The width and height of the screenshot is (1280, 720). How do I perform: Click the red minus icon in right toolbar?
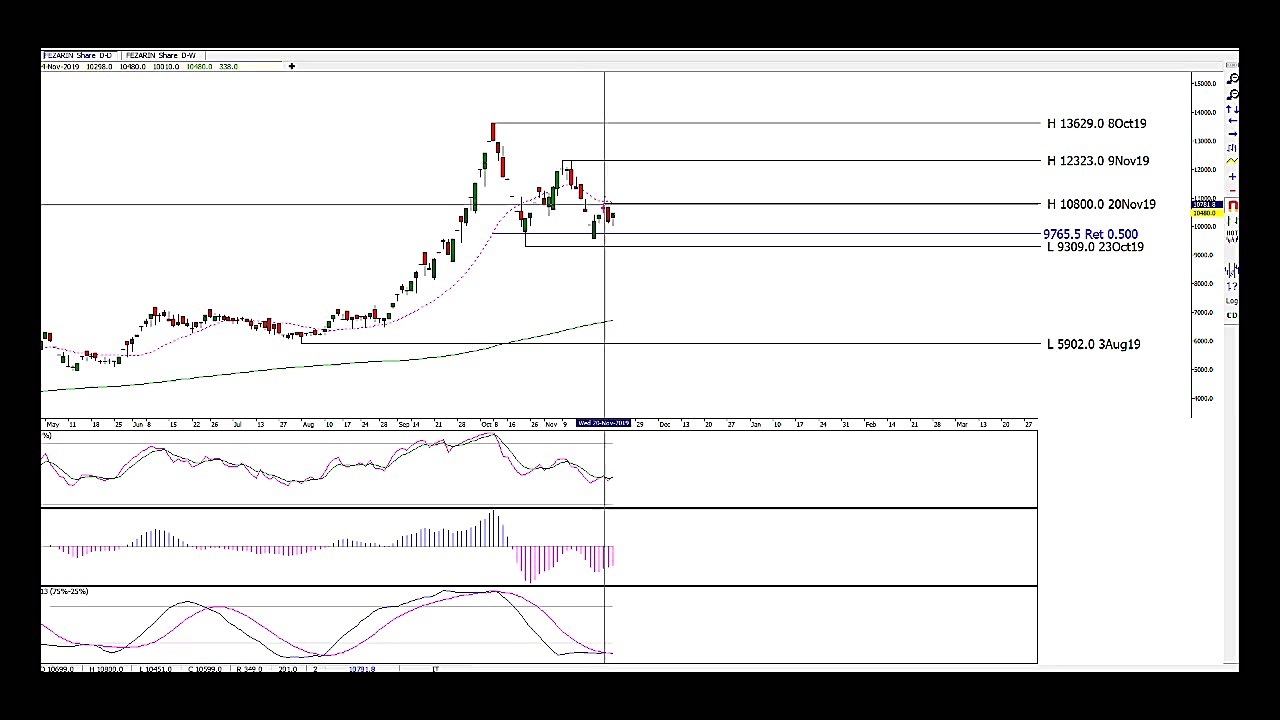pos(1232,190)
